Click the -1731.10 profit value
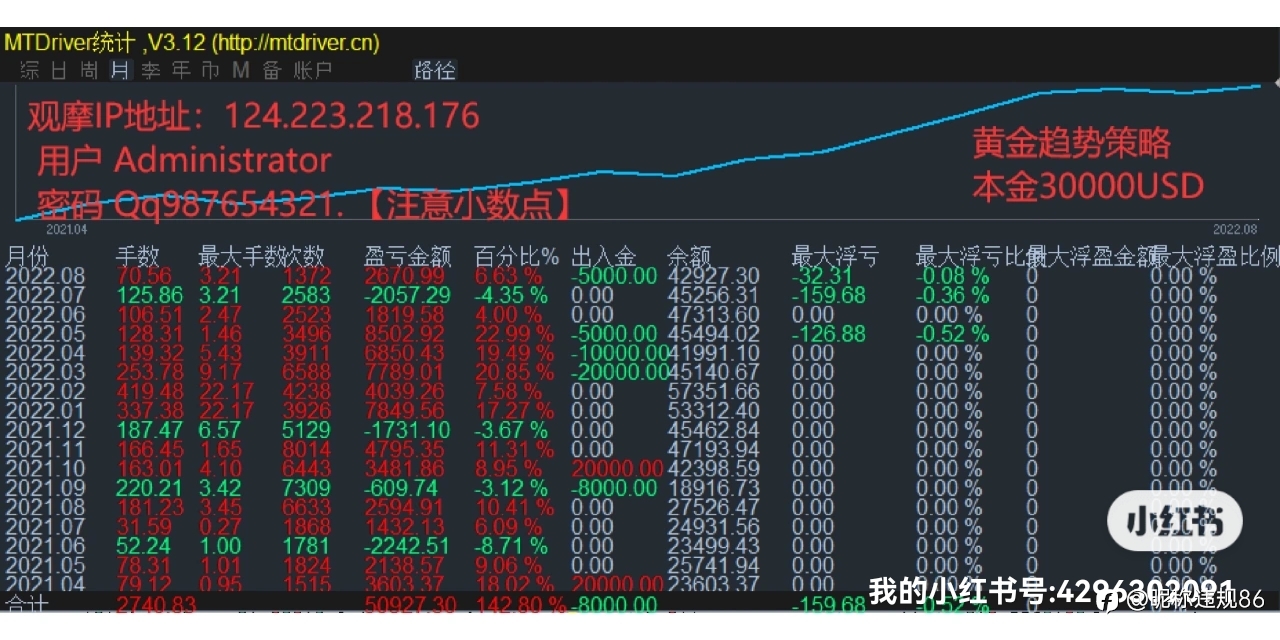Image resolution: width=1280 pixels, height=640 pixels. [408, 430]
